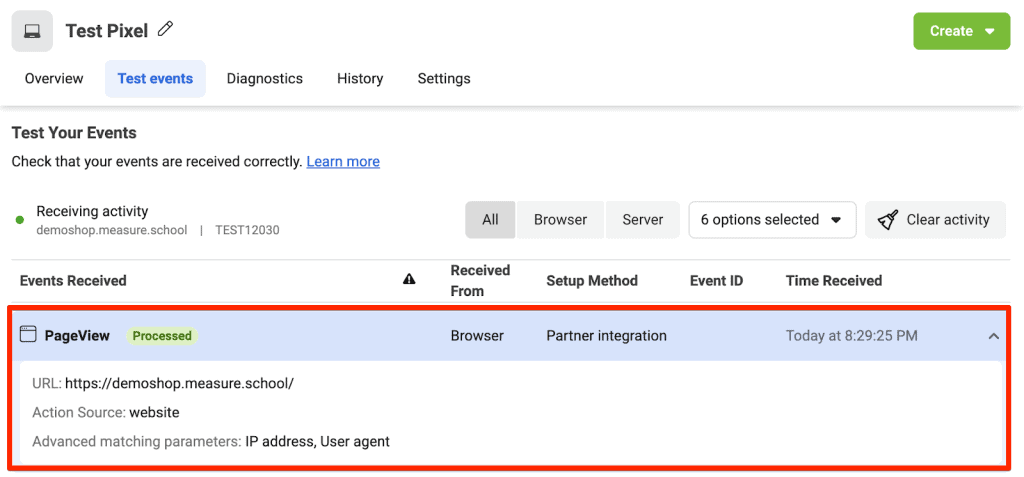Click the pencil icon to rename Test Pixel

pos(166,30)
